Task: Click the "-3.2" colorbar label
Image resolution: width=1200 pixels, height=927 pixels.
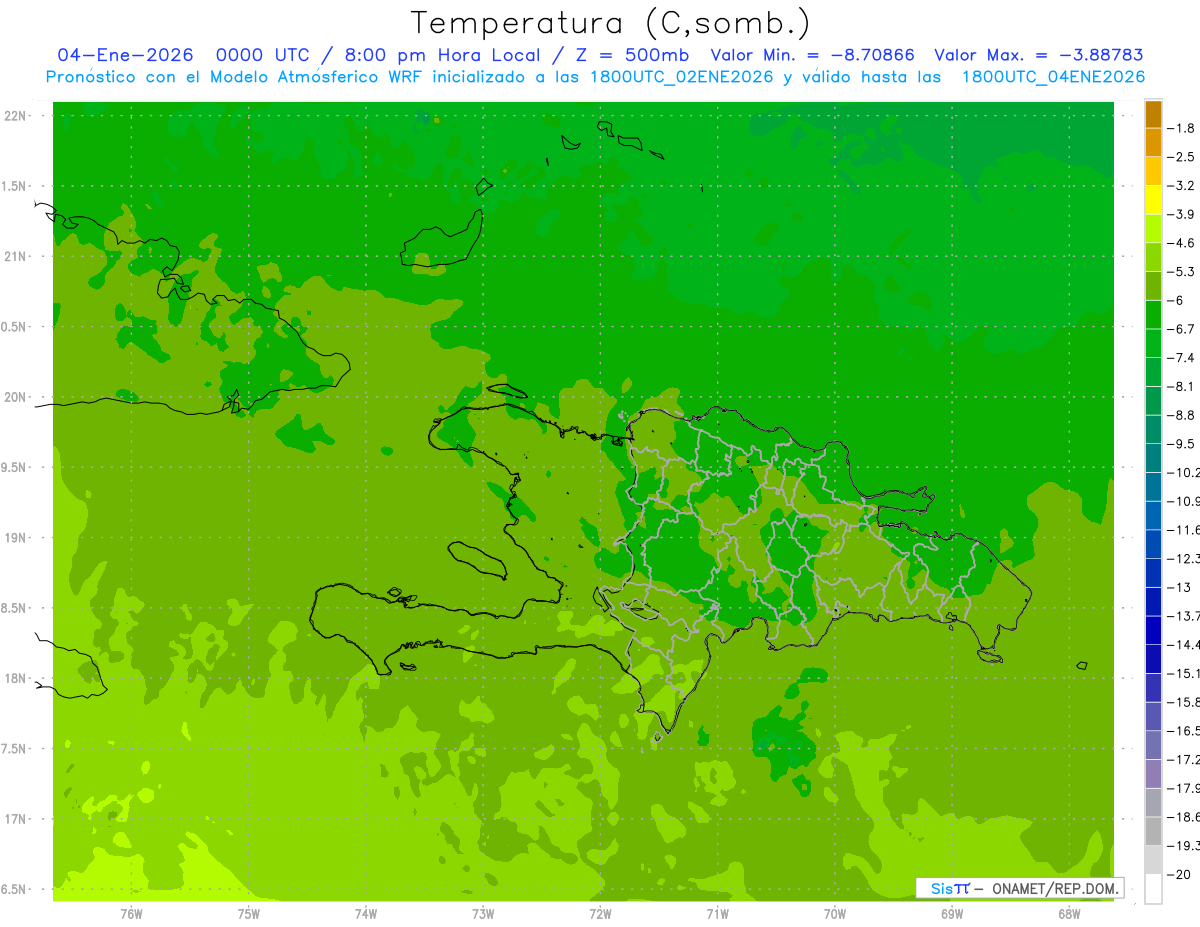Action: (x=1182, y=186)
